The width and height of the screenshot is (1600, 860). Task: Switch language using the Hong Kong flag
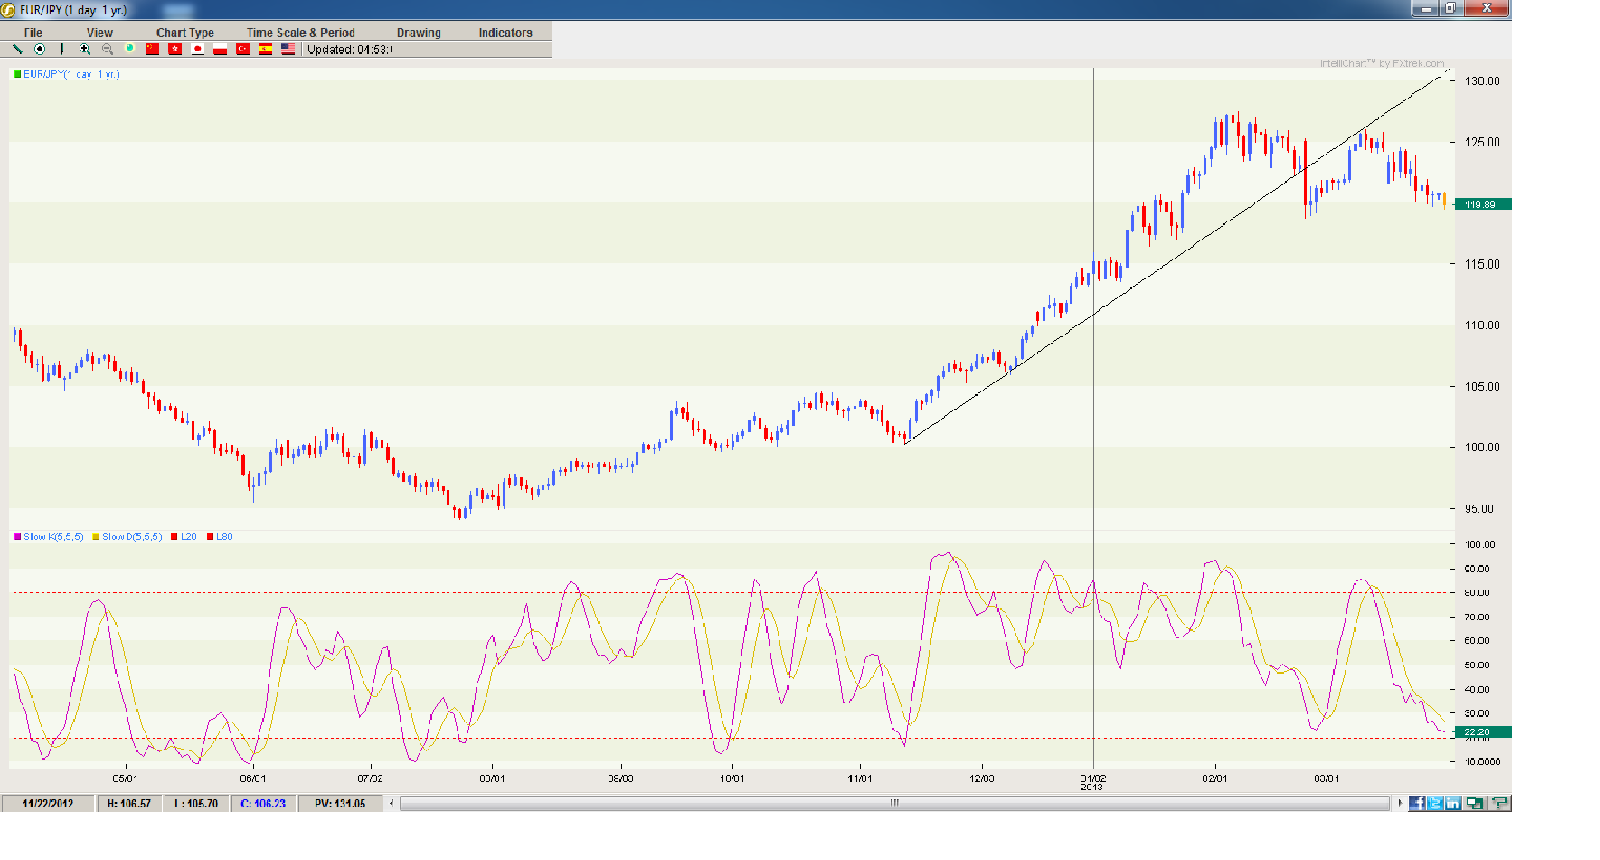175,49
